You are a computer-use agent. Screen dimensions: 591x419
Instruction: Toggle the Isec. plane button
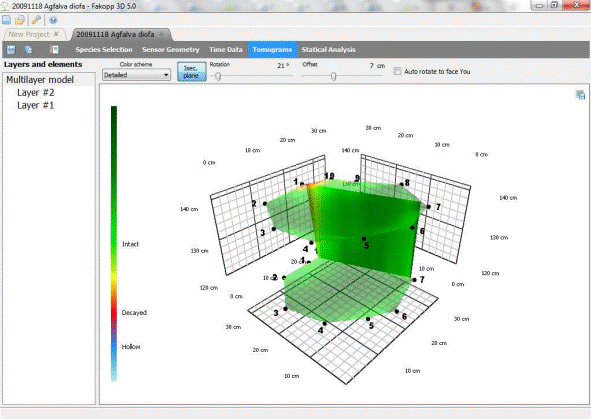191,72
